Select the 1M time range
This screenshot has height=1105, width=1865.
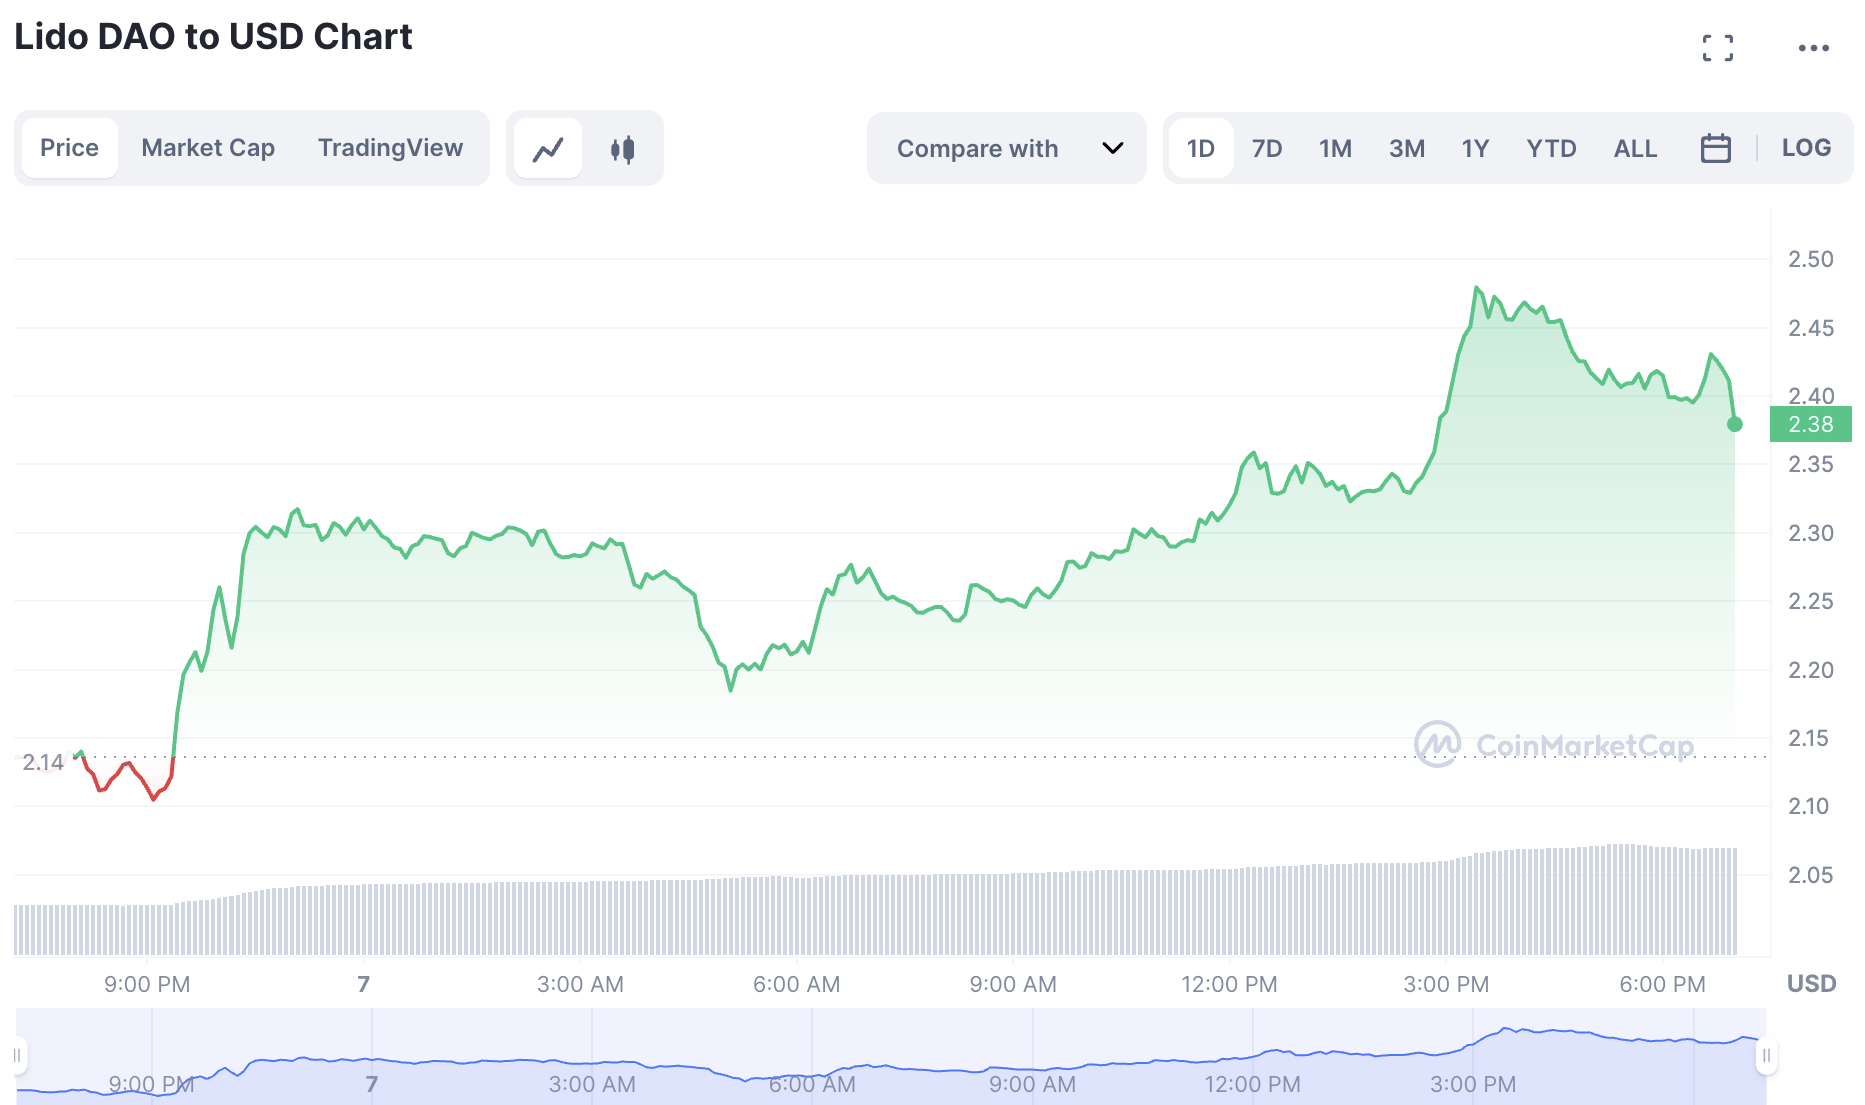[x=1335, y=148]
